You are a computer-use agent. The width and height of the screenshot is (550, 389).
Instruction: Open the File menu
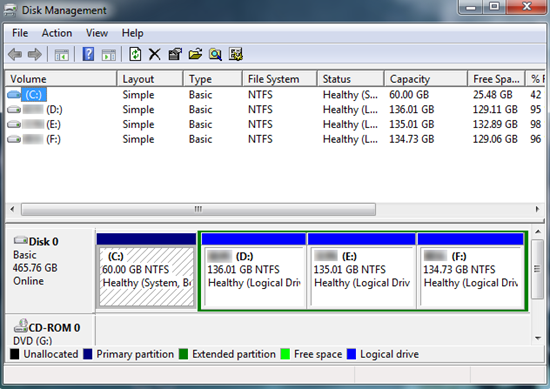(20, 33)
